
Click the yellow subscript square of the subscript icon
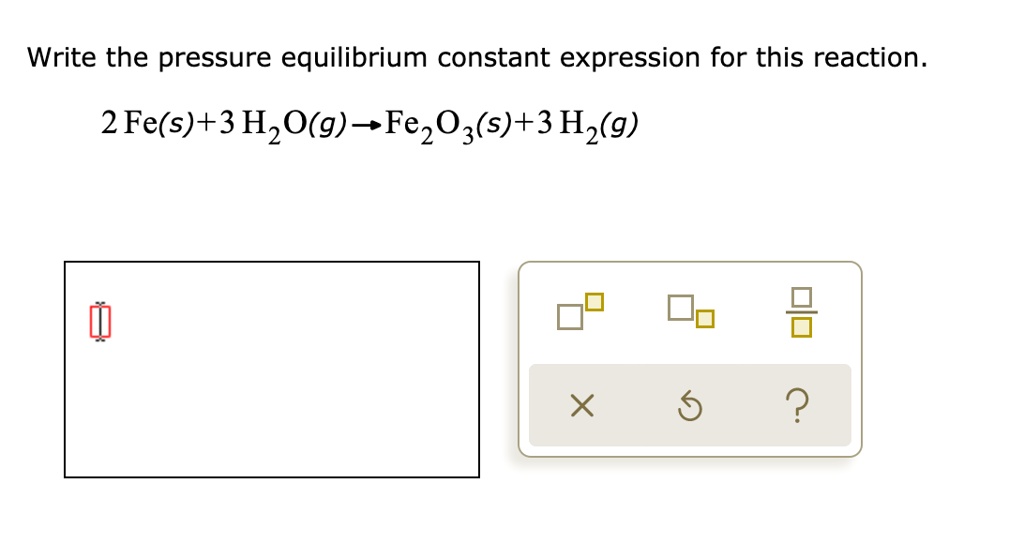(x=705, y=319)
